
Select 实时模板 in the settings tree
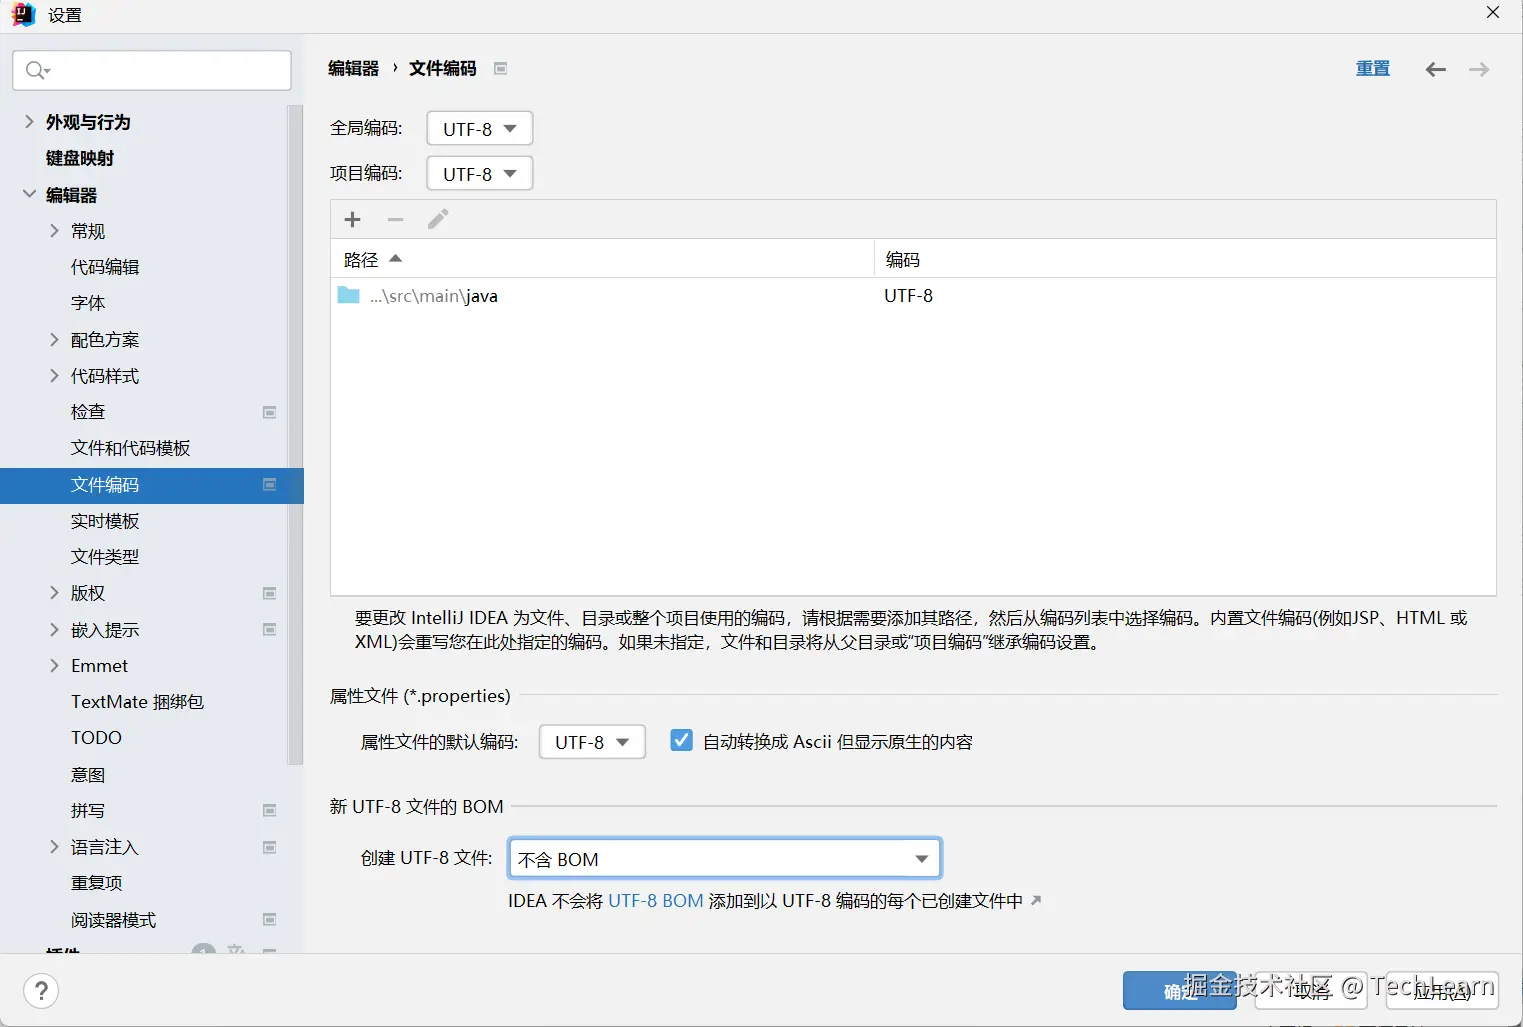[105, 521]
